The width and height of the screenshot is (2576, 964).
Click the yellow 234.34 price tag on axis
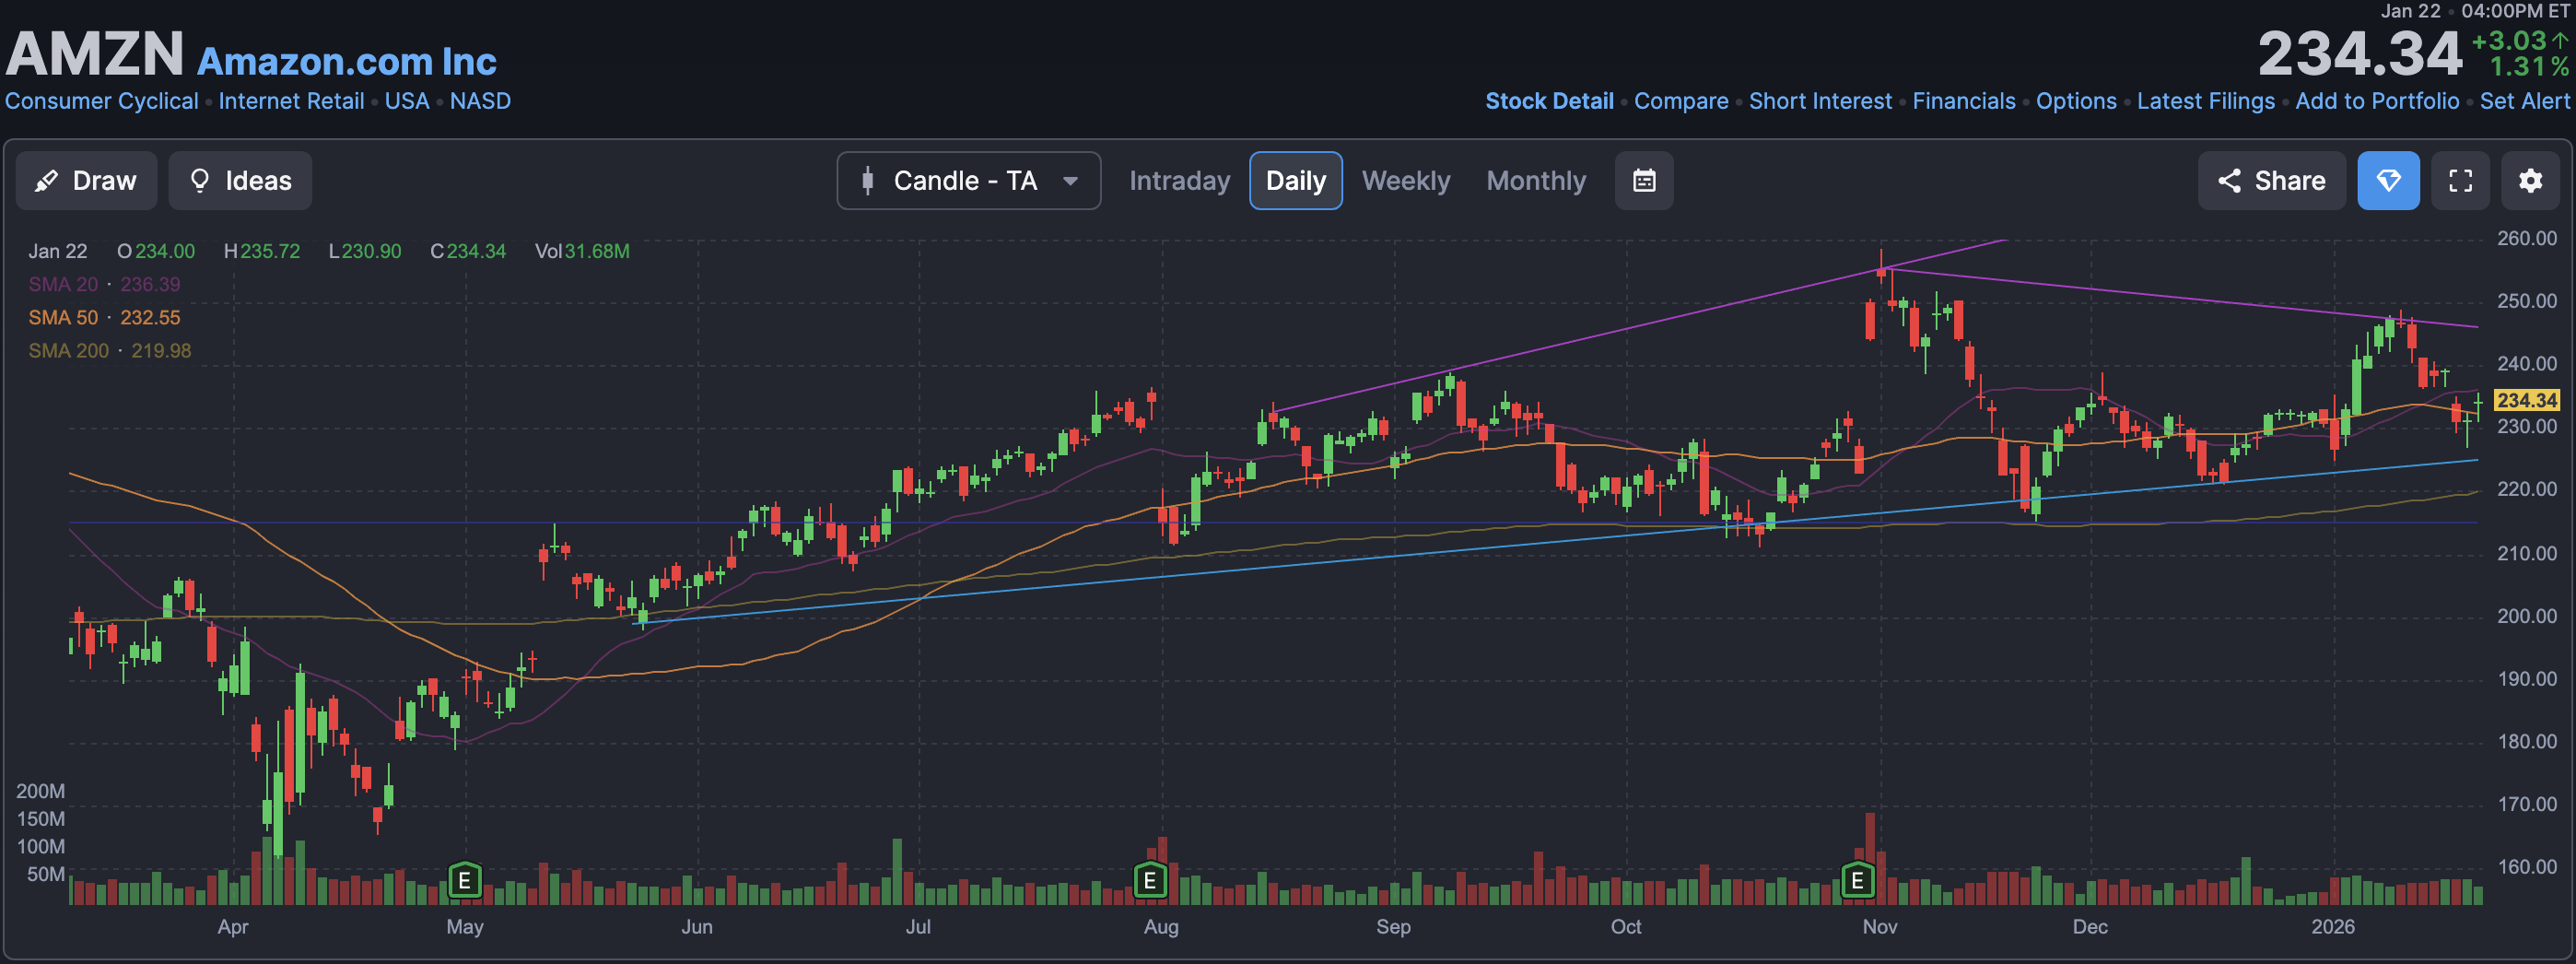point(2527,400)
